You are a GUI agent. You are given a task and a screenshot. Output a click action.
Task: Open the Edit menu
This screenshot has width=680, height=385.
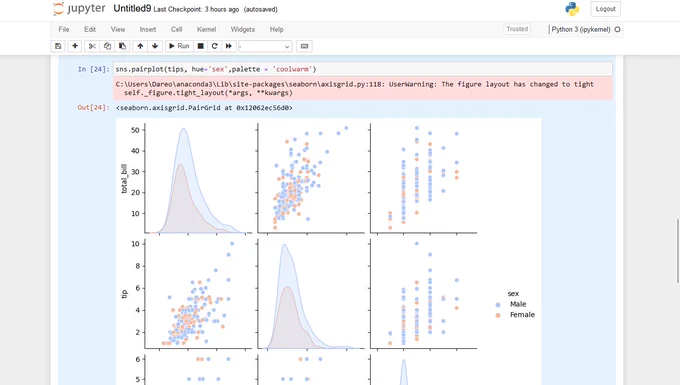click(90, 29)
